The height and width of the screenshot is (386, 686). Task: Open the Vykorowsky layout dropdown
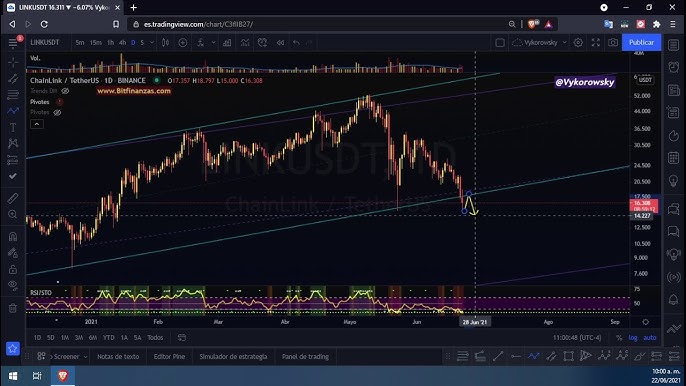[540, 42]
